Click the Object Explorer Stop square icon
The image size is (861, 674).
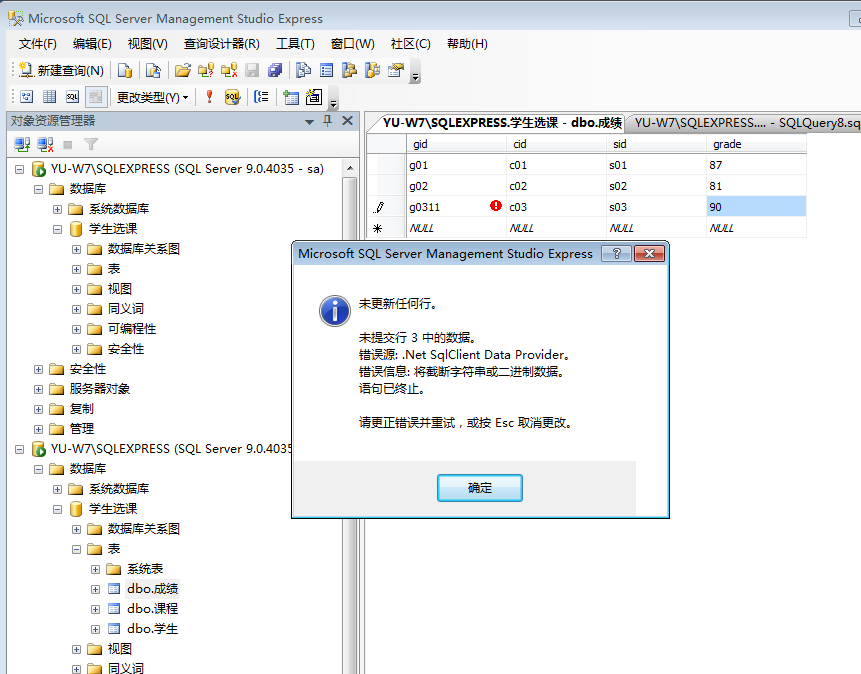click(x=68, y=144)
